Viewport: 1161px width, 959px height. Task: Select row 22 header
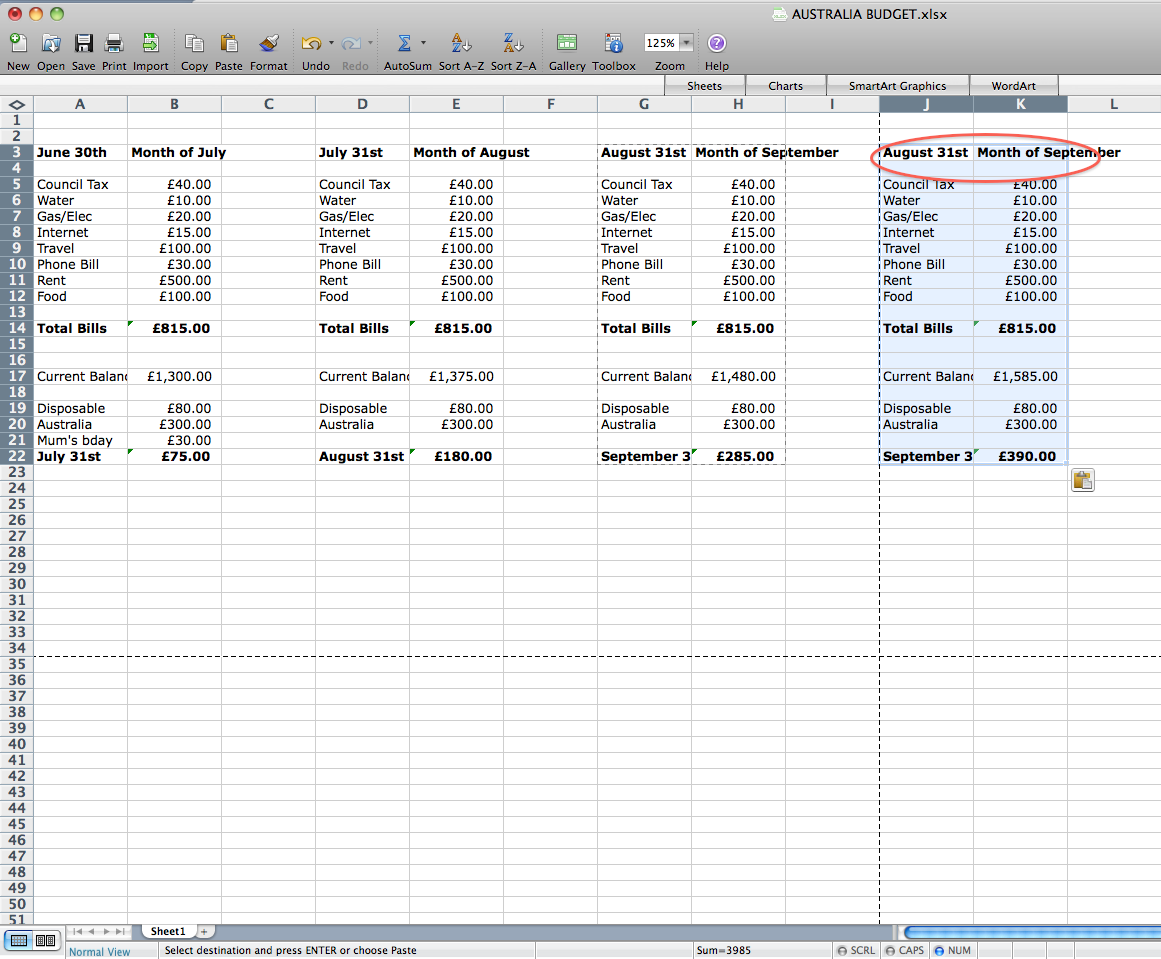click(x=16, y=456)
